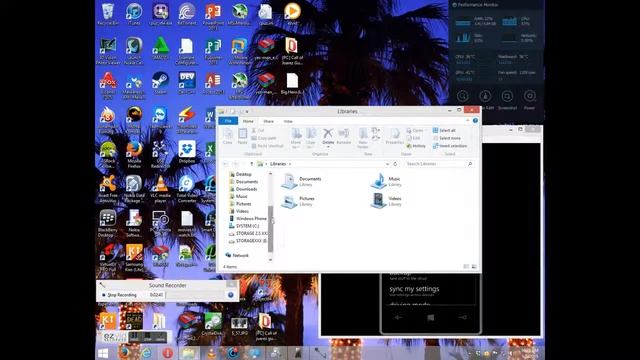Open the Documents library item

(x=302, y=181)
